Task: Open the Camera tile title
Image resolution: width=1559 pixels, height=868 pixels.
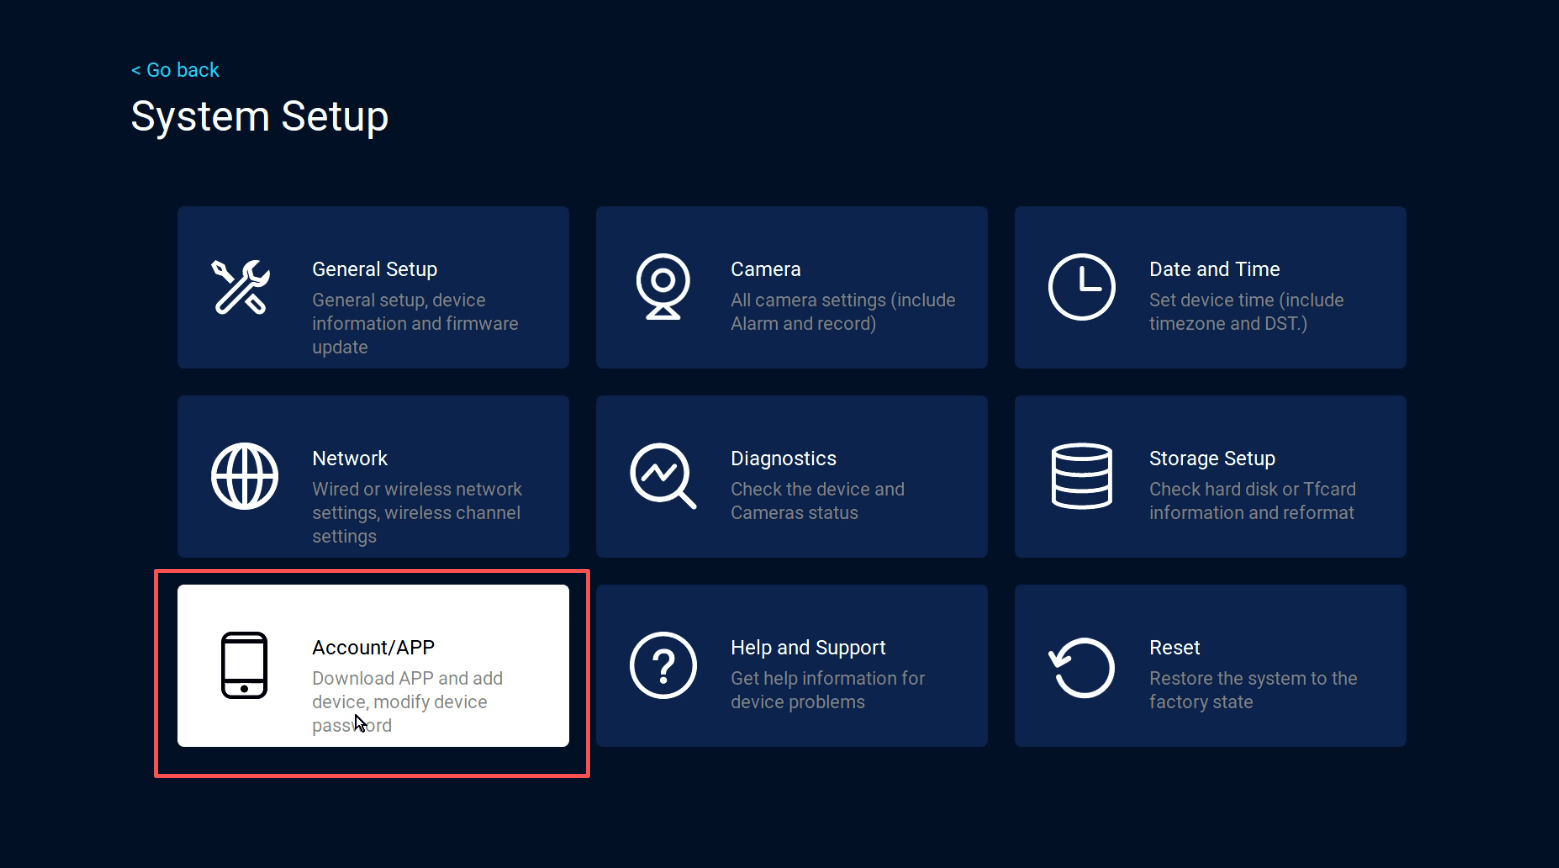Action: [x=765, y=269]
